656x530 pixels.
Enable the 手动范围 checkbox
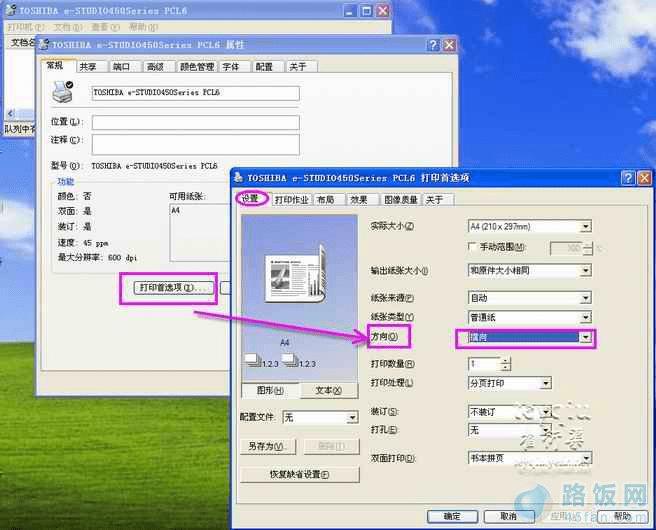[472, 247]
